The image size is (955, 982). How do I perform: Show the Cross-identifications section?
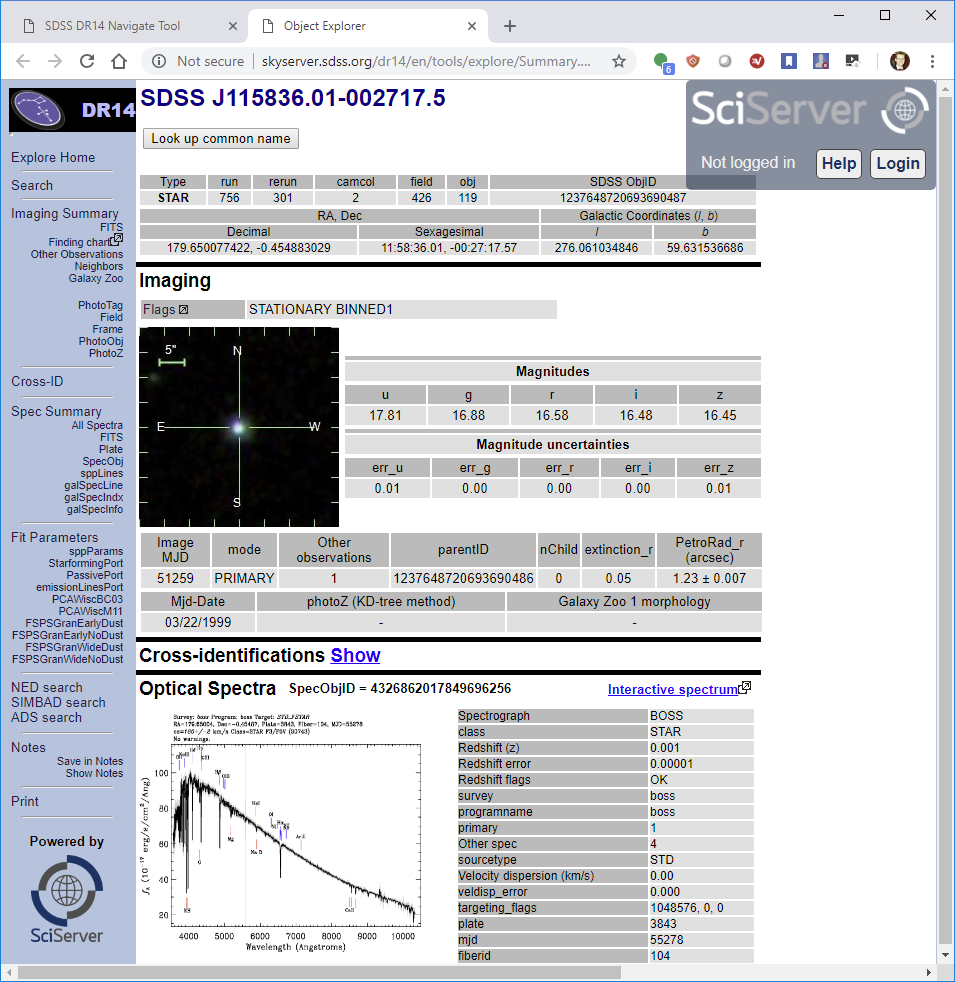click(355, 656)
